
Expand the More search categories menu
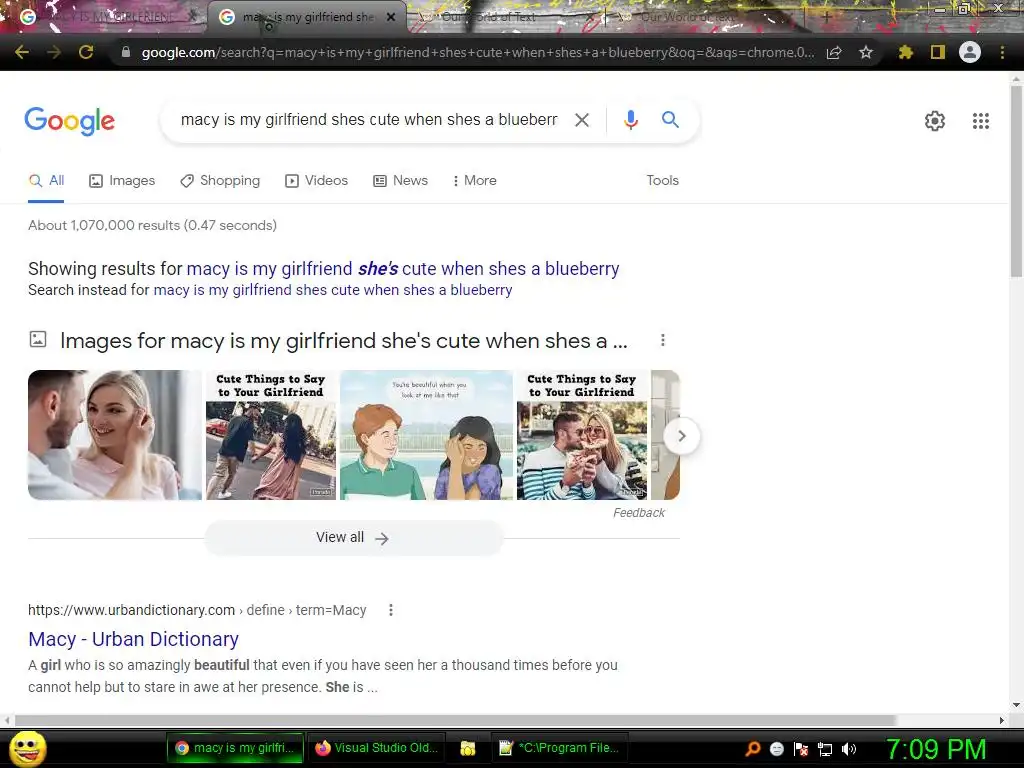[475, 181]
